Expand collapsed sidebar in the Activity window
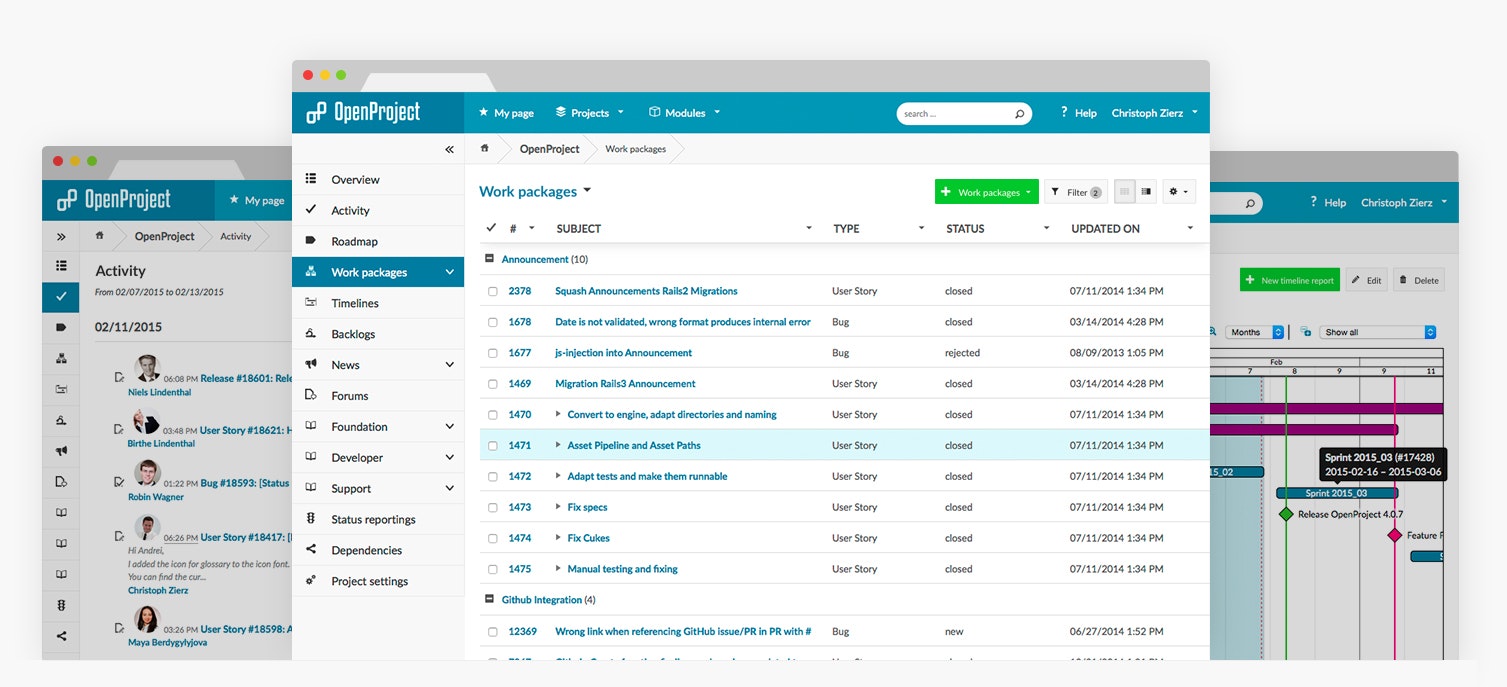 (61, 237)
